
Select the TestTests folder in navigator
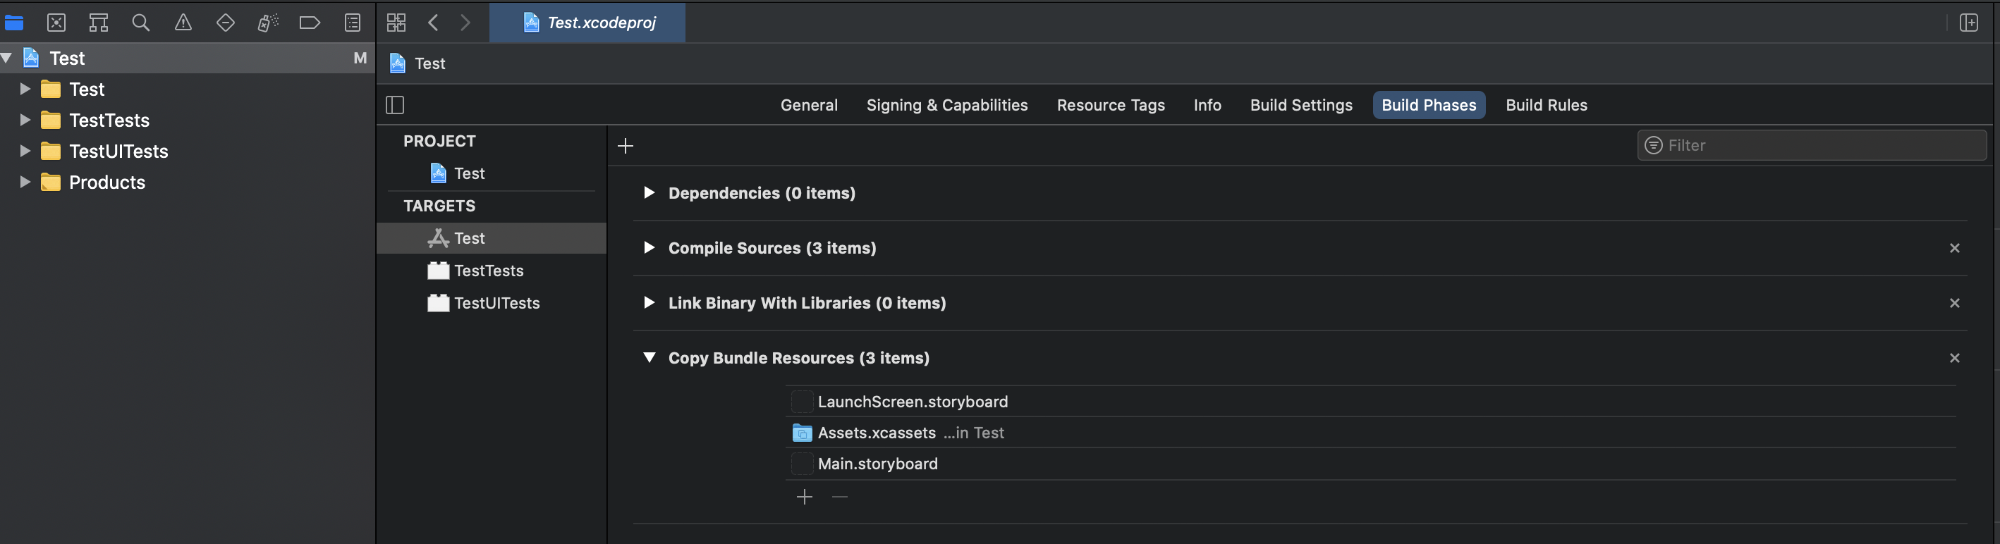187,120
